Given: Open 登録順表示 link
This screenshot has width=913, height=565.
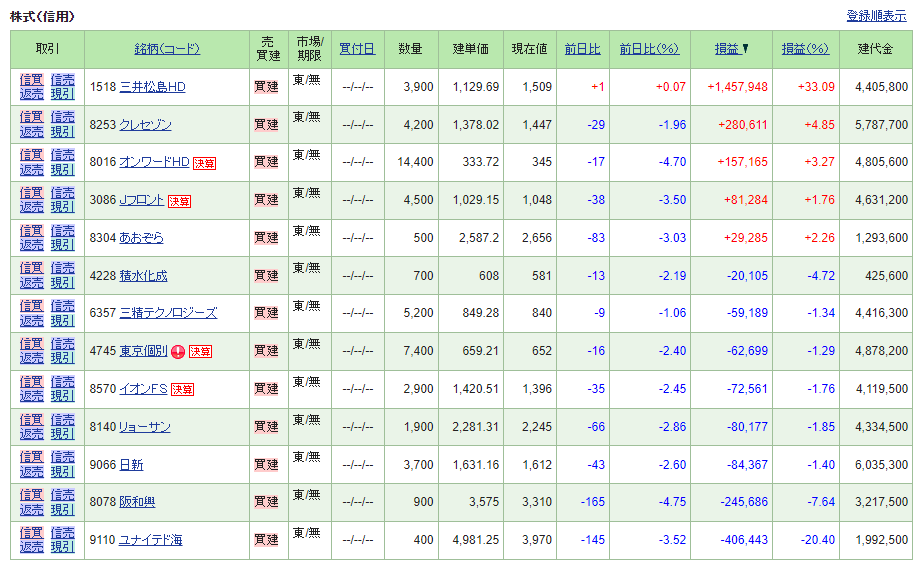Looking at the screenshot, I should (876, 16).
